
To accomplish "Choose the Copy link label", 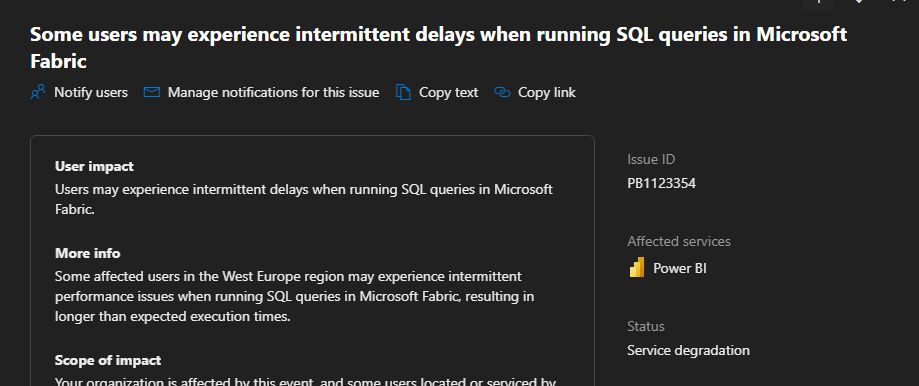I will pyautogui.click(x=547, y=93).
